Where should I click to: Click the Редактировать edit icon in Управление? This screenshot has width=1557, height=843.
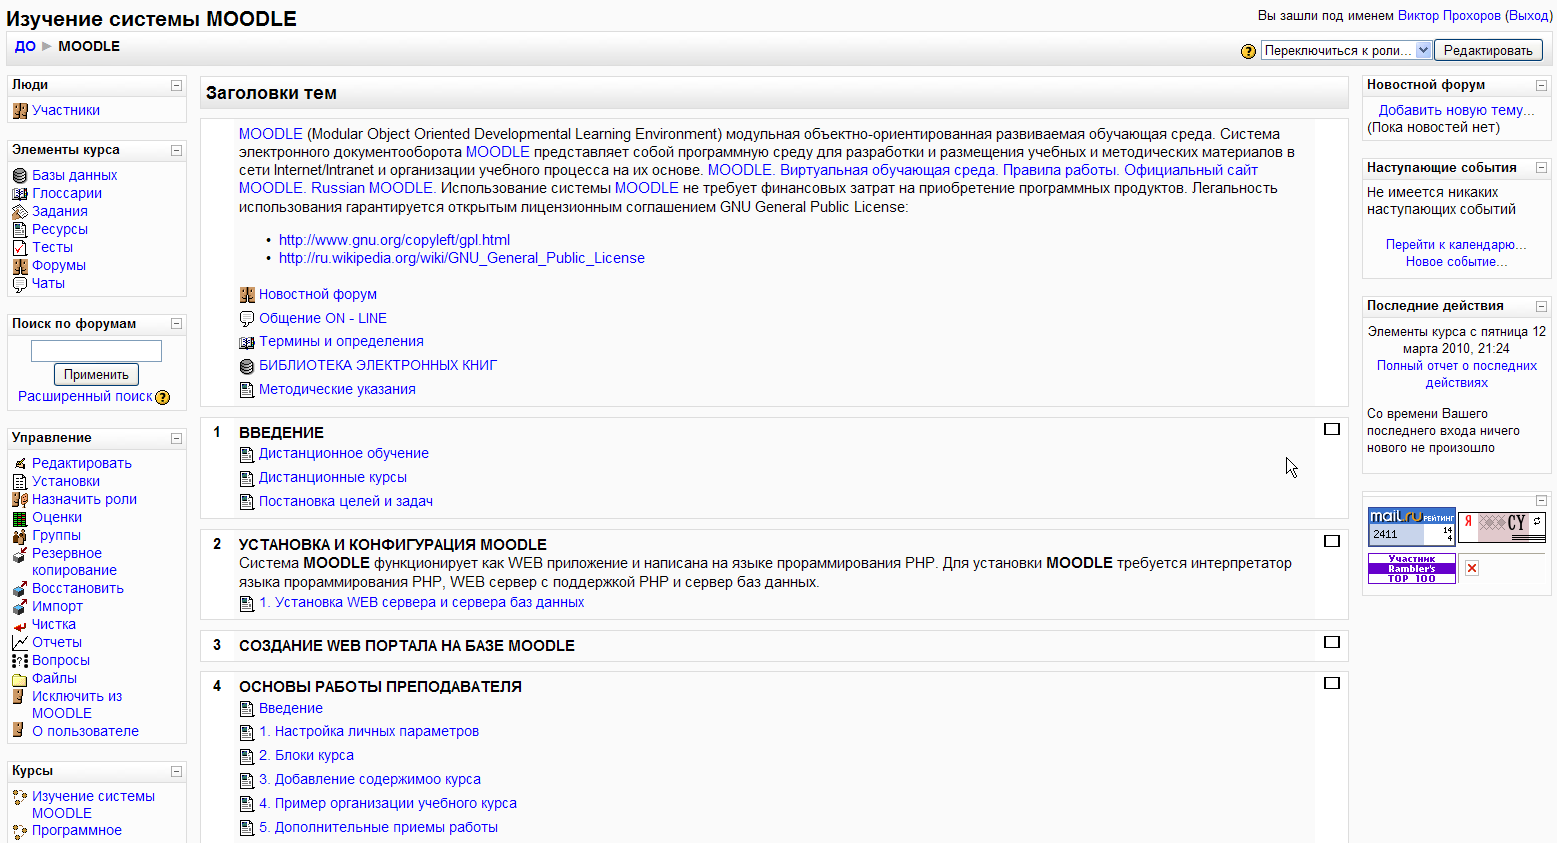(x=20, y=464)
